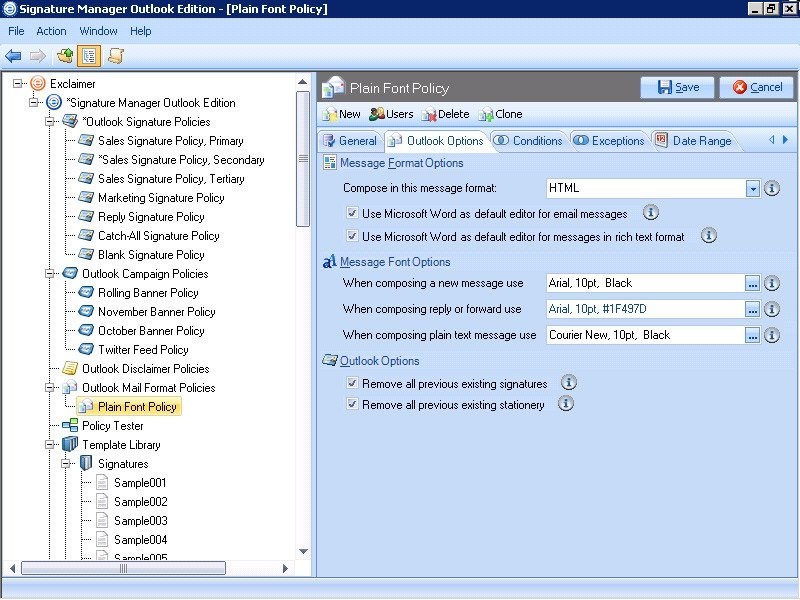Uncheck Use Word for rich text messages
This screenshot has height=600, width=800.
point(352,236)
